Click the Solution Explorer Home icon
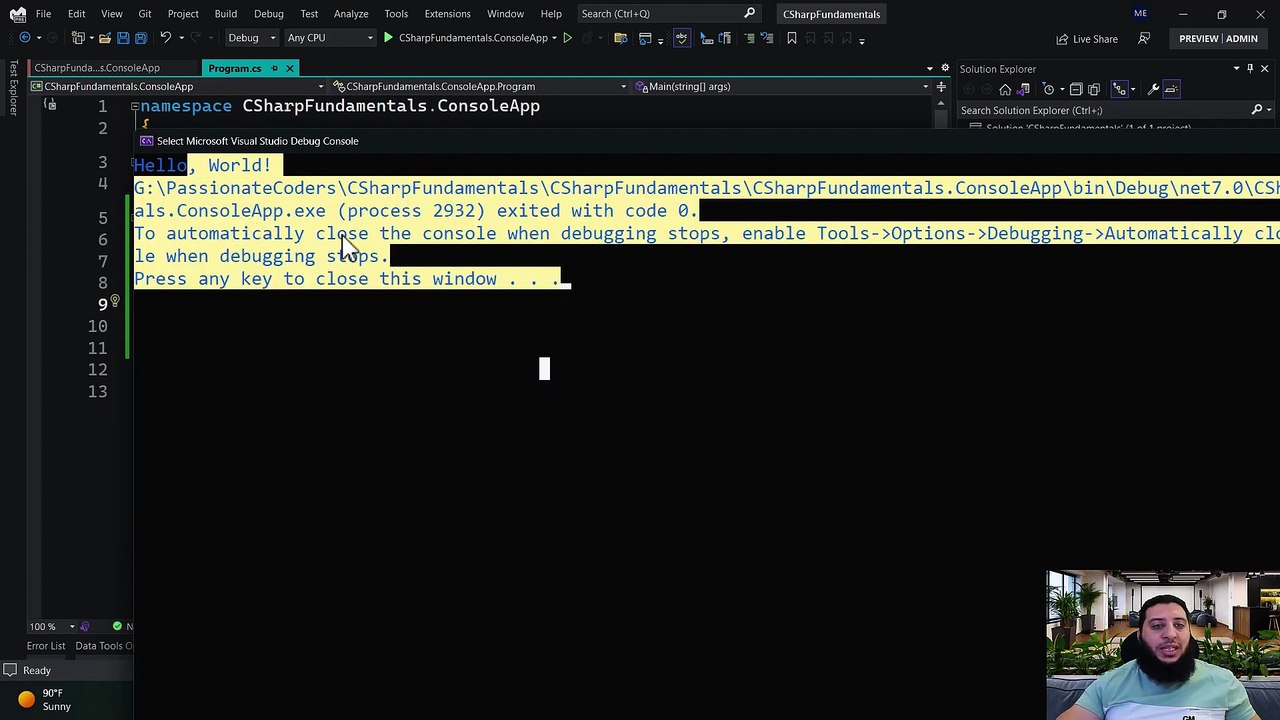The width and height of the screenshot is (1280, 720). [x=1005, y=89]
